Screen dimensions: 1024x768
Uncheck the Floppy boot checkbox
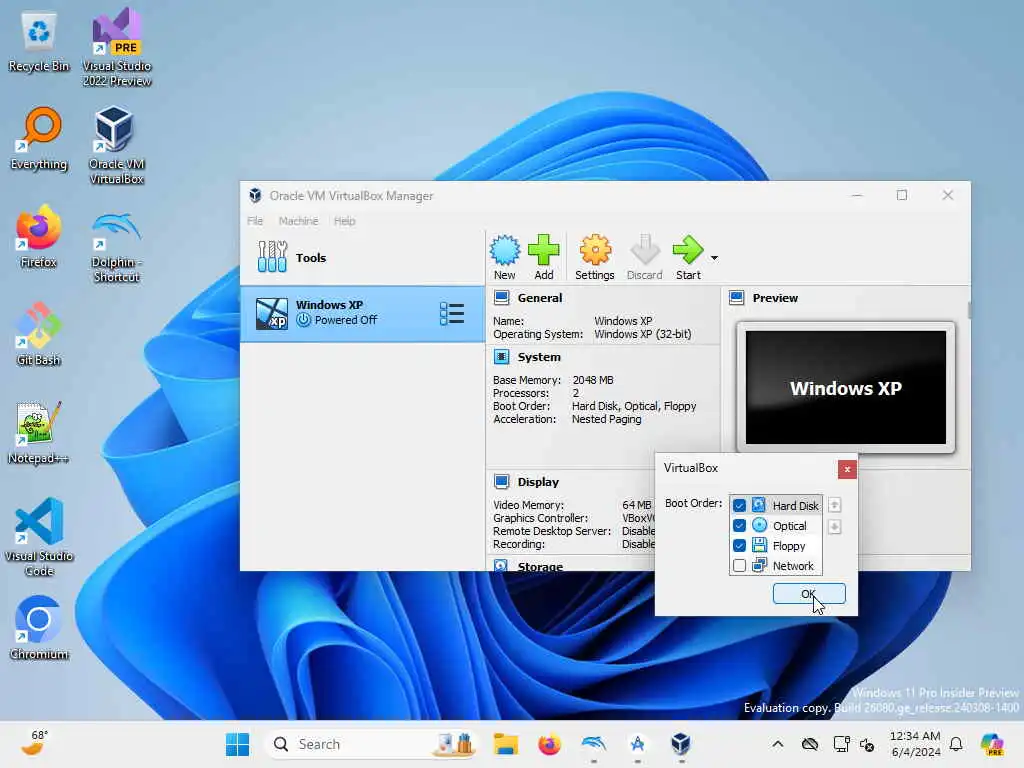click(x=739, y=546)
